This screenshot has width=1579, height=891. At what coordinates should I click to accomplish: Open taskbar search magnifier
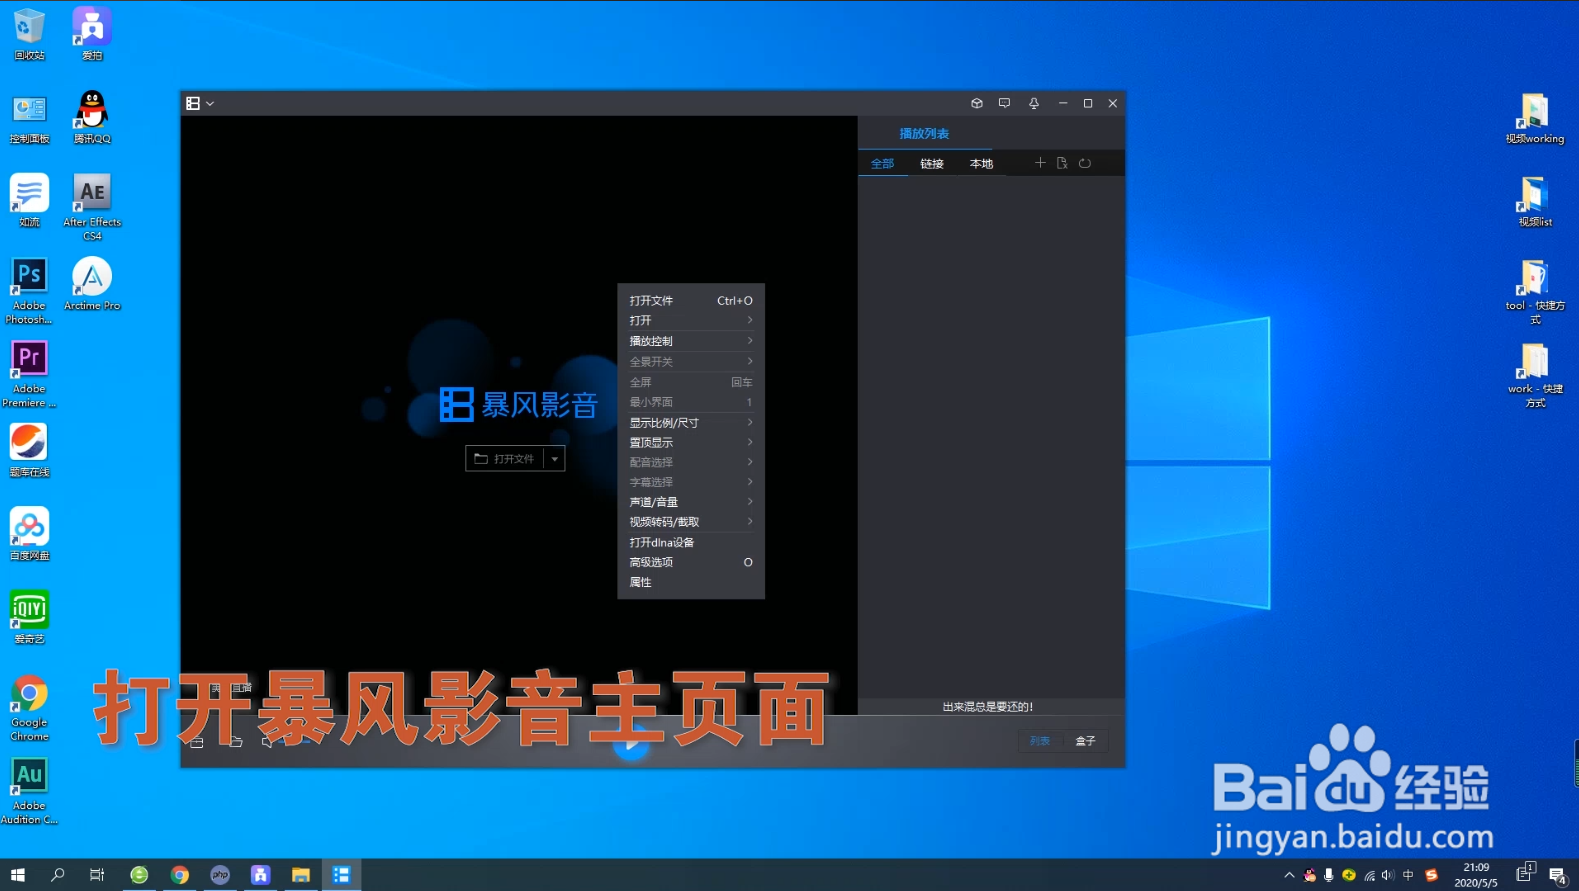pyautogui.click(x=58, y=875)
